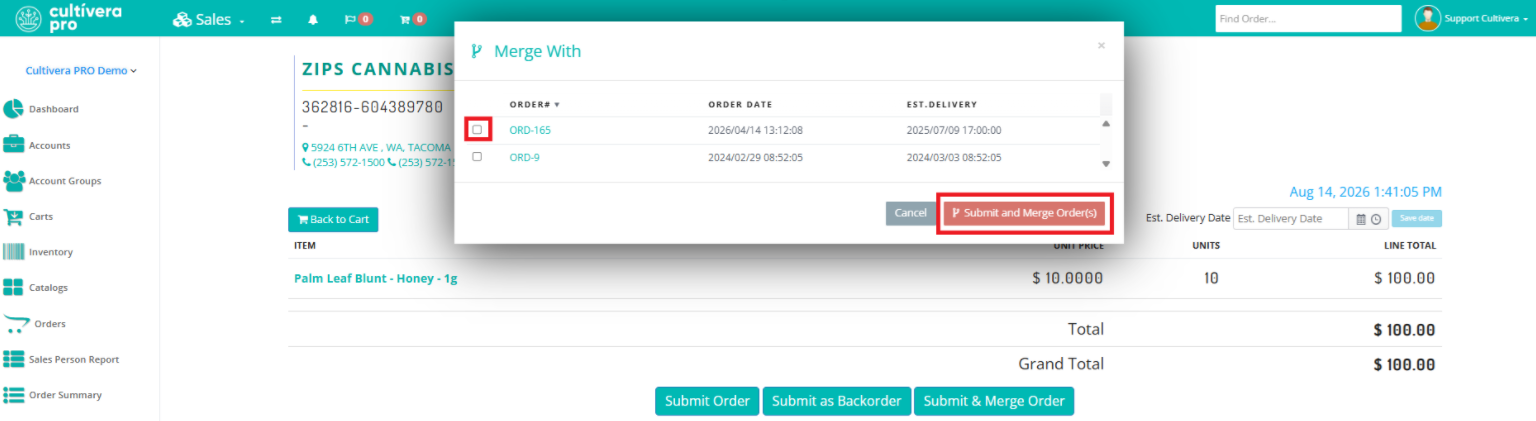Open Catalogs in the sidebar
The width and height of the screenshot is (1536, 421).
point(49,288)
